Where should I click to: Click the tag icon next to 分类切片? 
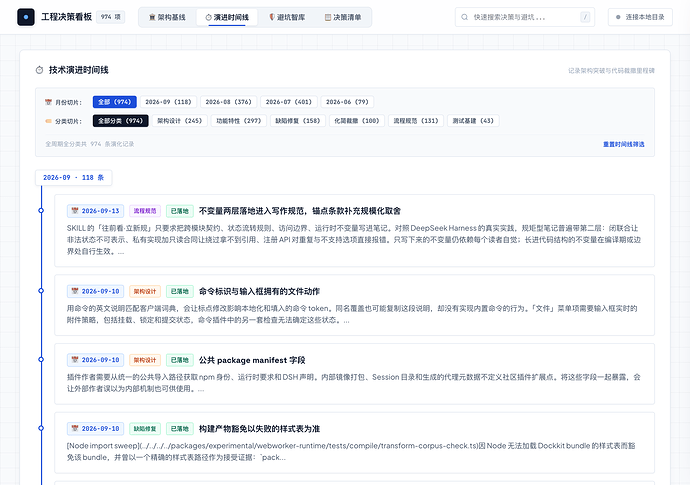[x=48, y=121]
